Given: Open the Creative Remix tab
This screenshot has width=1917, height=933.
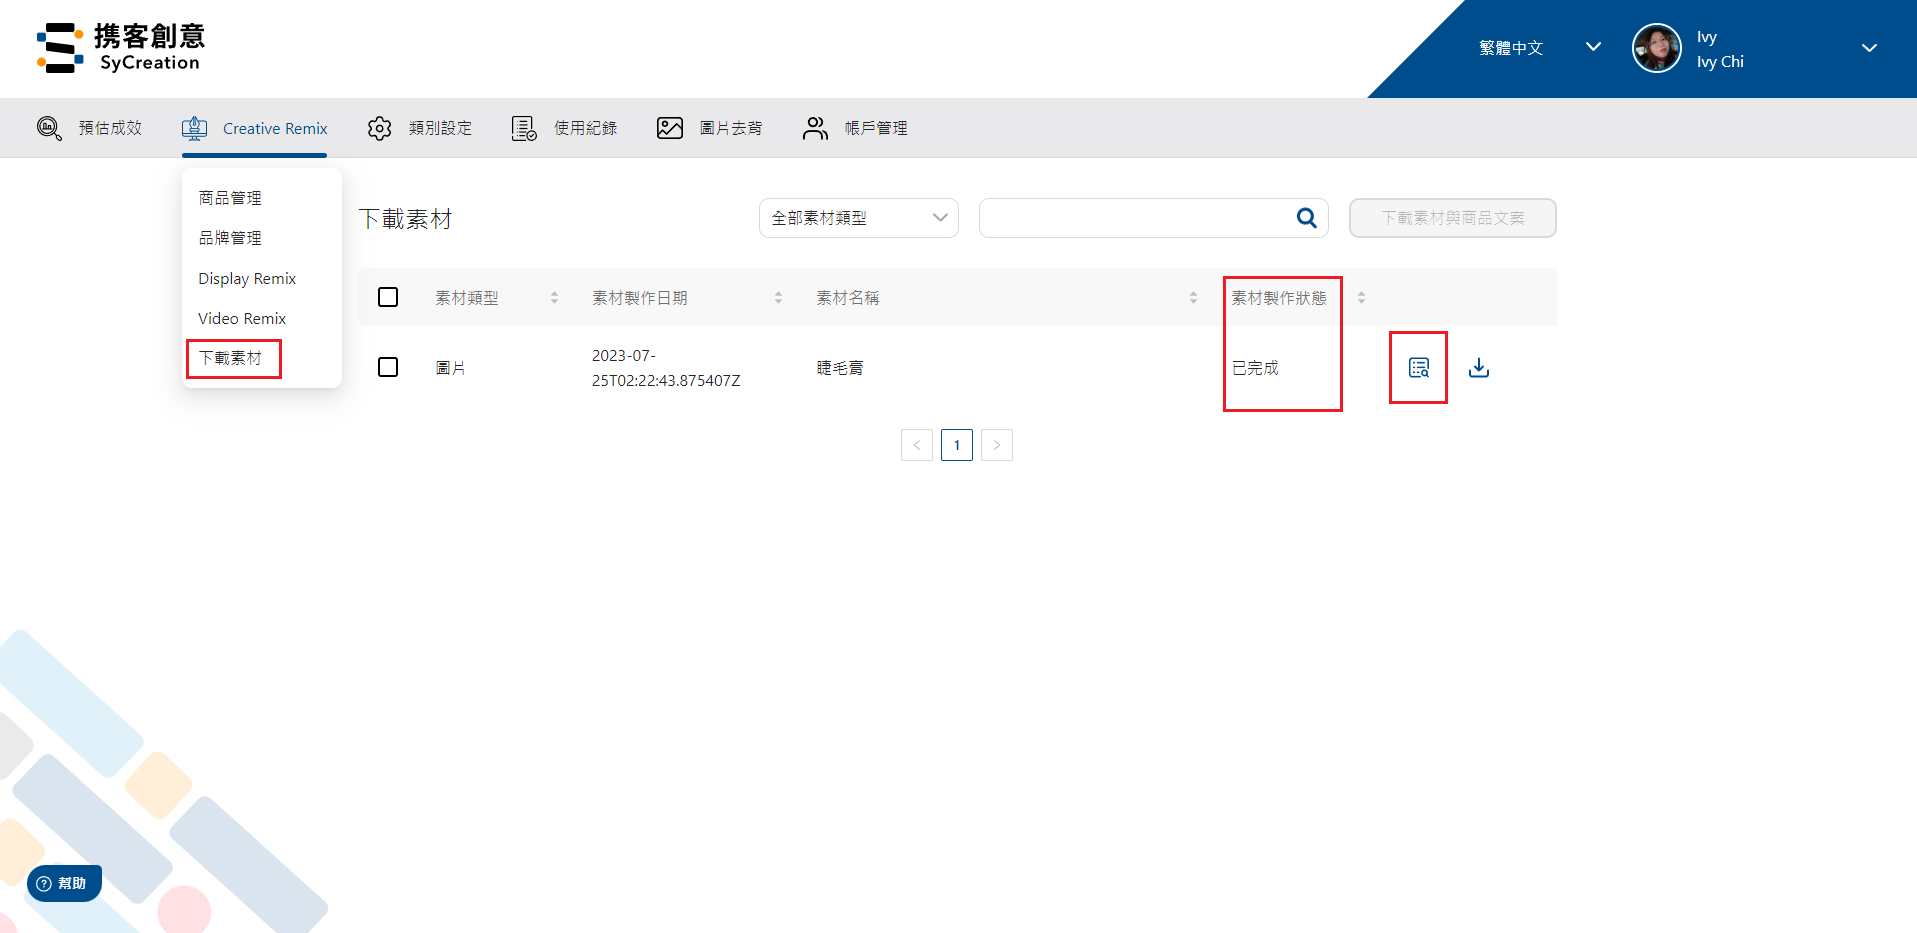Looking at the screenshot, I should click(254, 128).
